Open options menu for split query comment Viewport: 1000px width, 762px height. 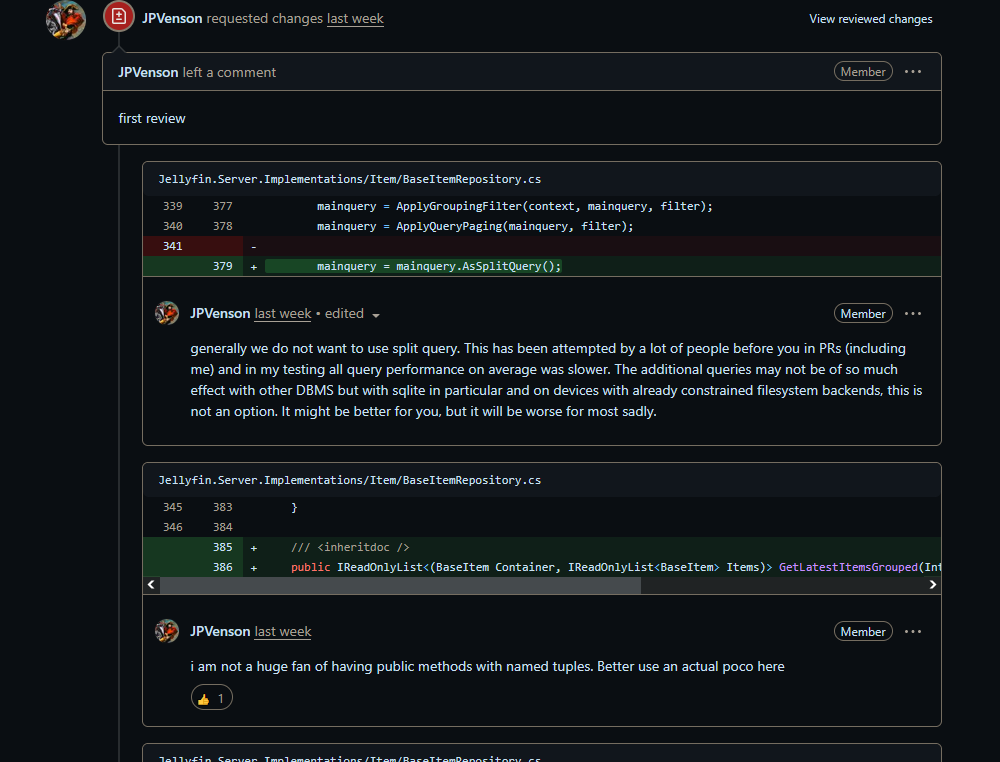pos(913,313)
